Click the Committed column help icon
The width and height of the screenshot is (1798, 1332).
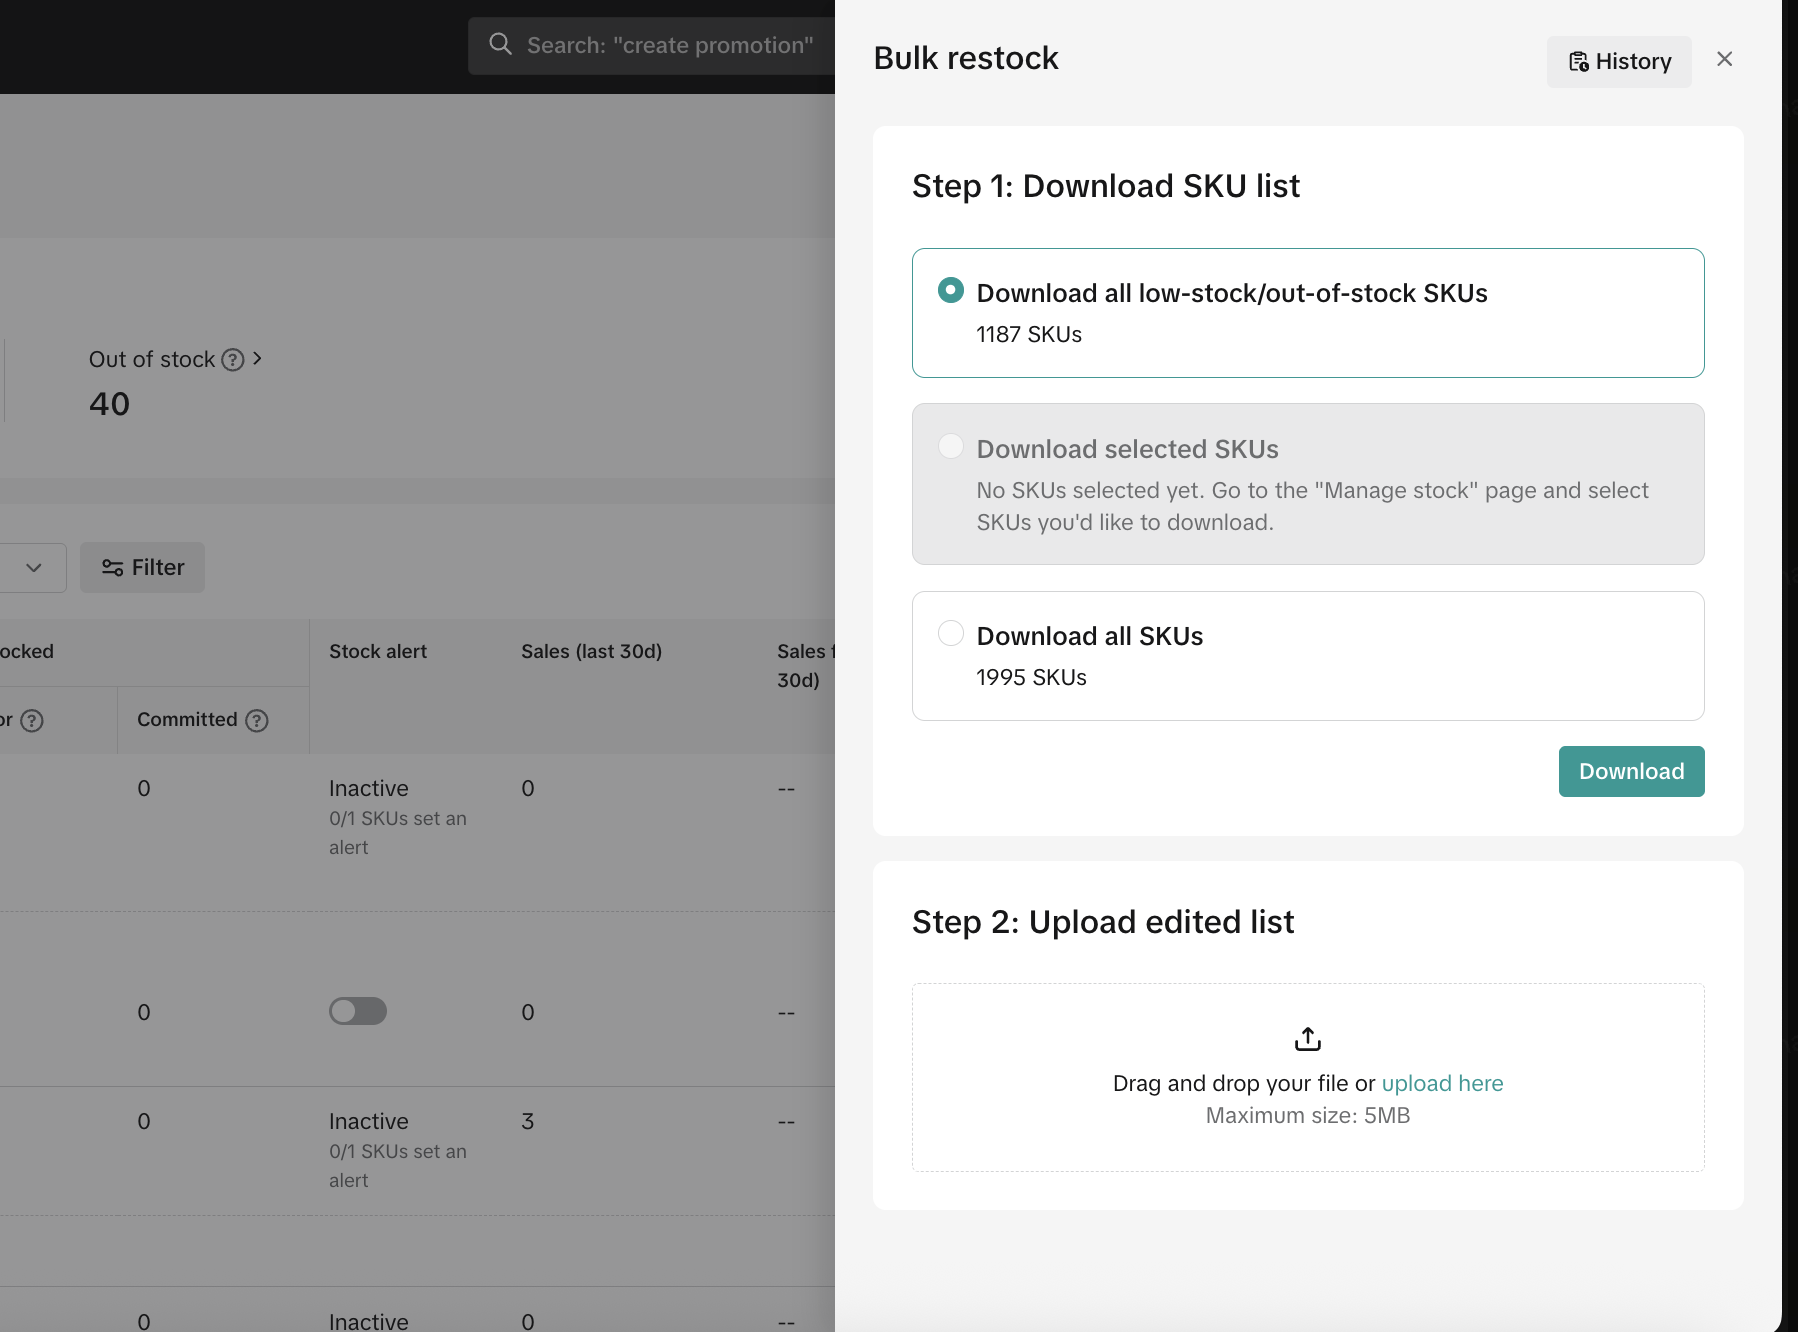coord(257,720)
